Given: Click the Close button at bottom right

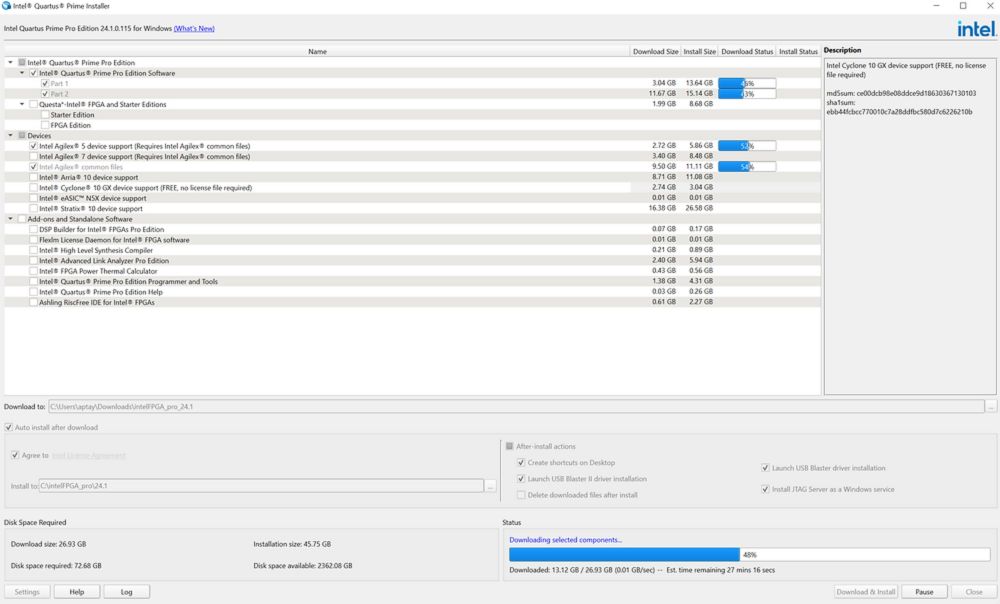Looking at the screenshot, I should [x=974, y=592].
